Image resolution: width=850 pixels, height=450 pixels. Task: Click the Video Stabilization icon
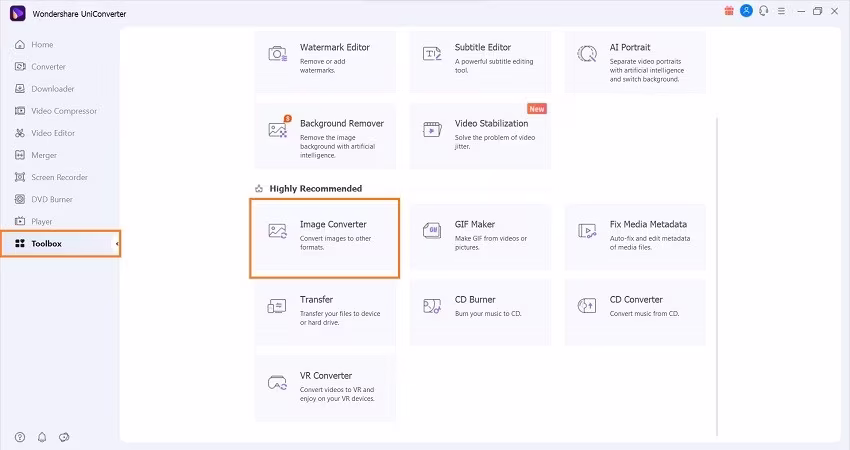[432, 129]
